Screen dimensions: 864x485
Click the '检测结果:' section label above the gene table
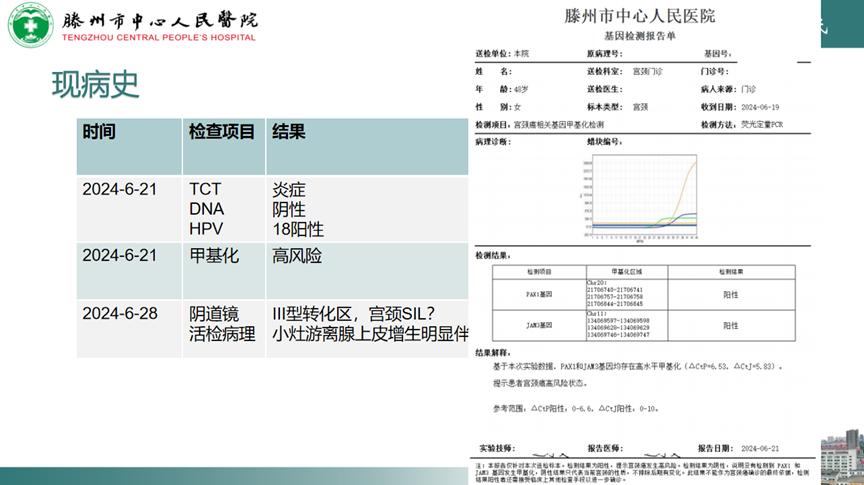pyautogui.click(x=493, y=256)
